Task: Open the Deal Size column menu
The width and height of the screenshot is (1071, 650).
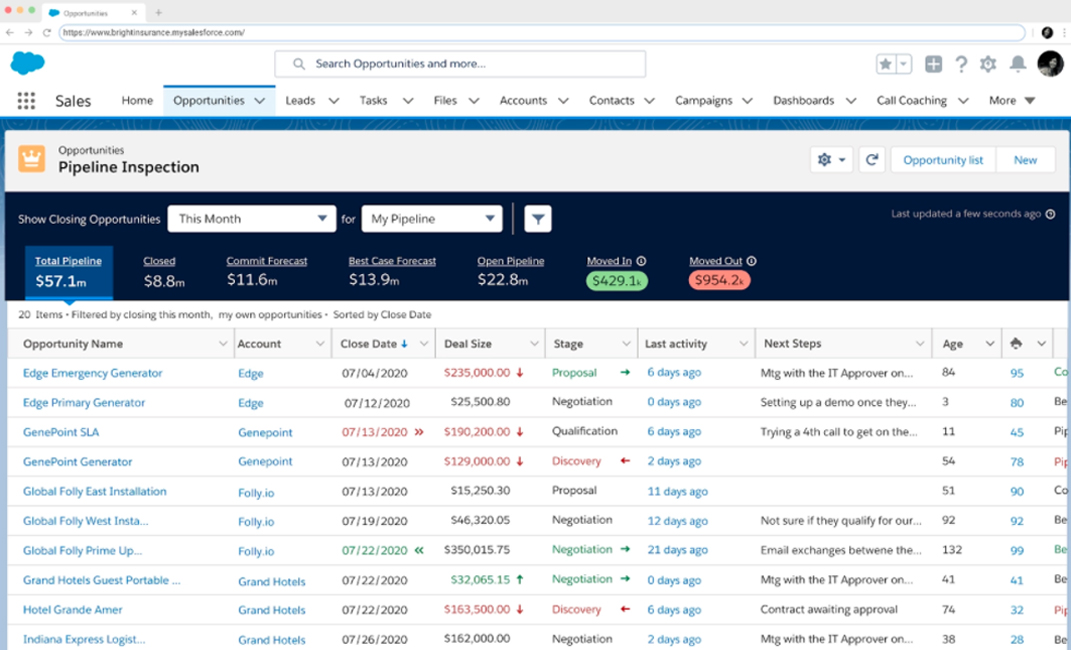Action: (x=535, y=344)
